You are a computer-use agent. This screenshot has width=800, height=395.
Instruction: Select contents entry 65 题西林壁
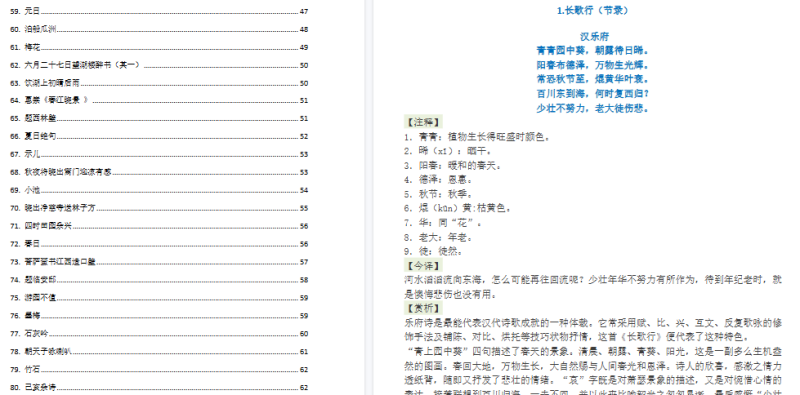tap(159, 118)
